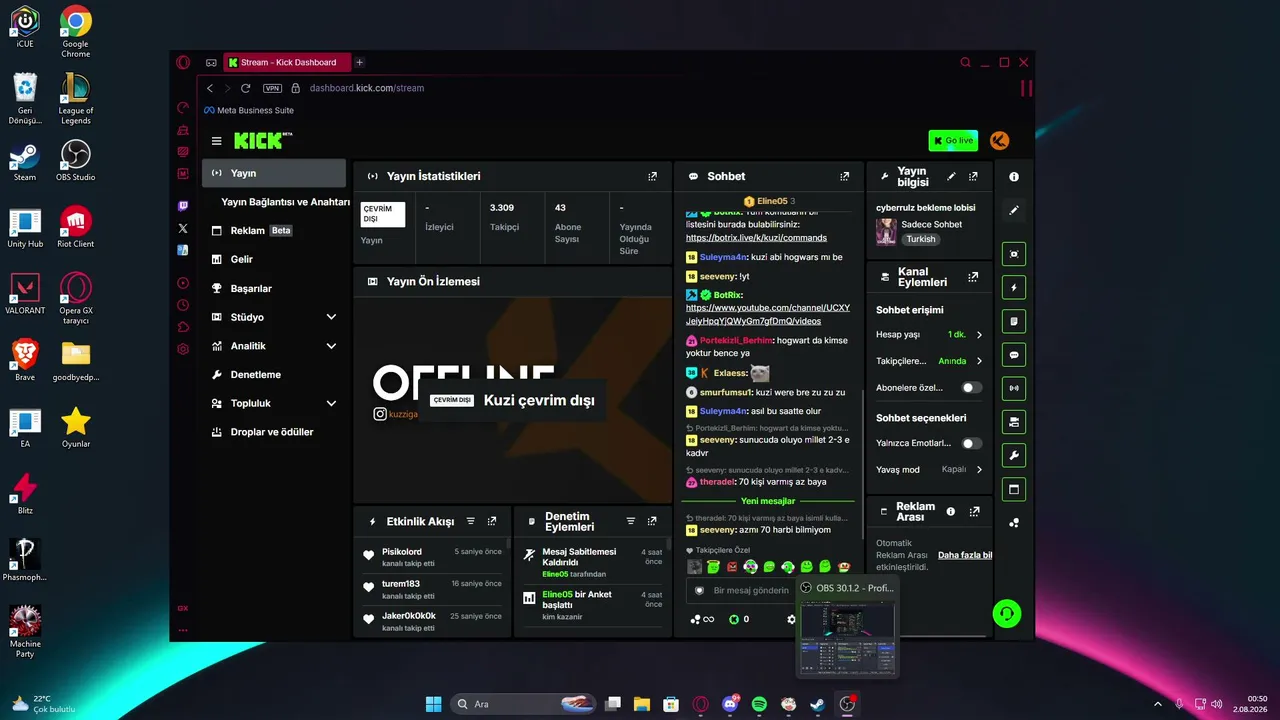Click the Go live button
The image size is (1280, 720).
tap(953, 141)
